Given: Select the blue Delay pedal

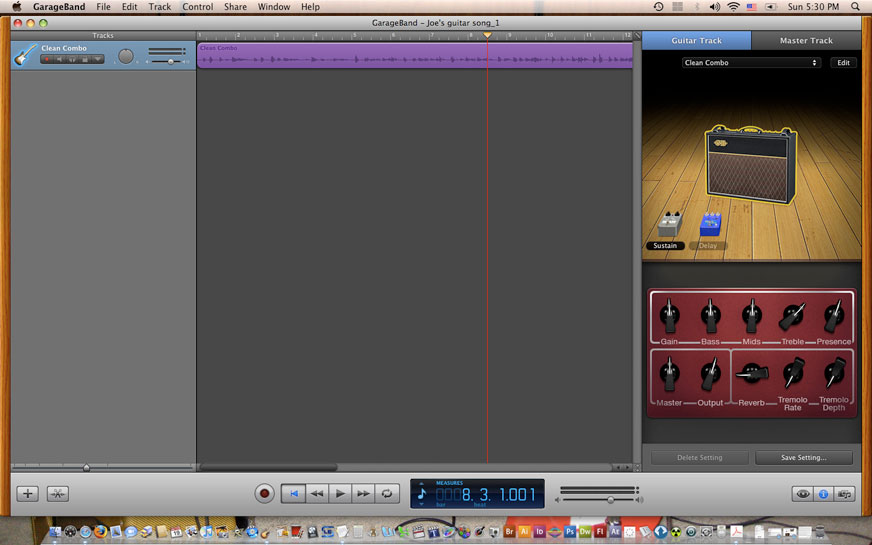Looking at the screenshot, I should pos(710,224).
